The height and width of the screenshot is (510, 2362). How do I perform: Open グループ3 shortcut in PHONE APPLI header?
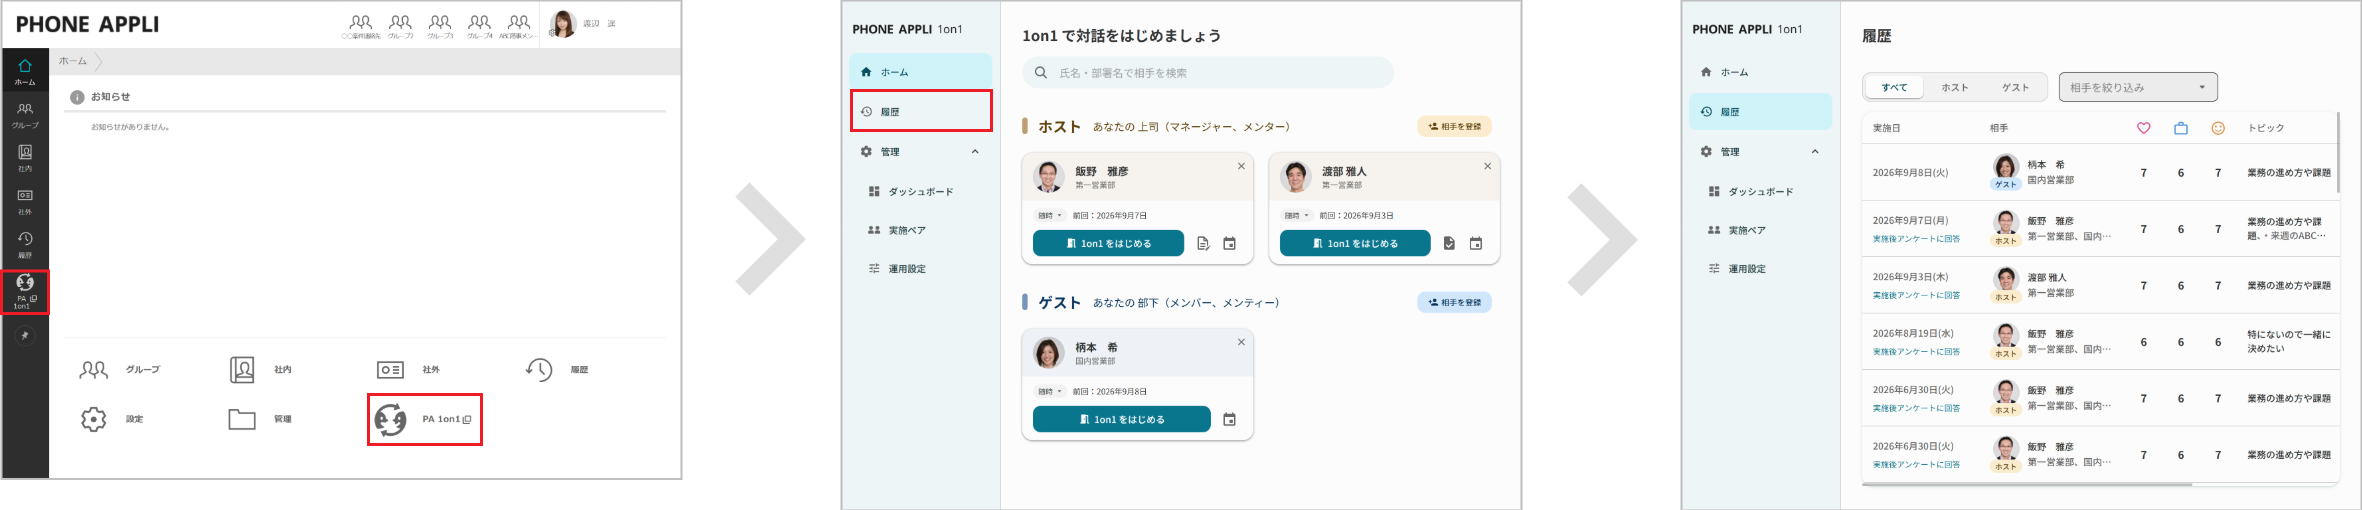[440, 26]
